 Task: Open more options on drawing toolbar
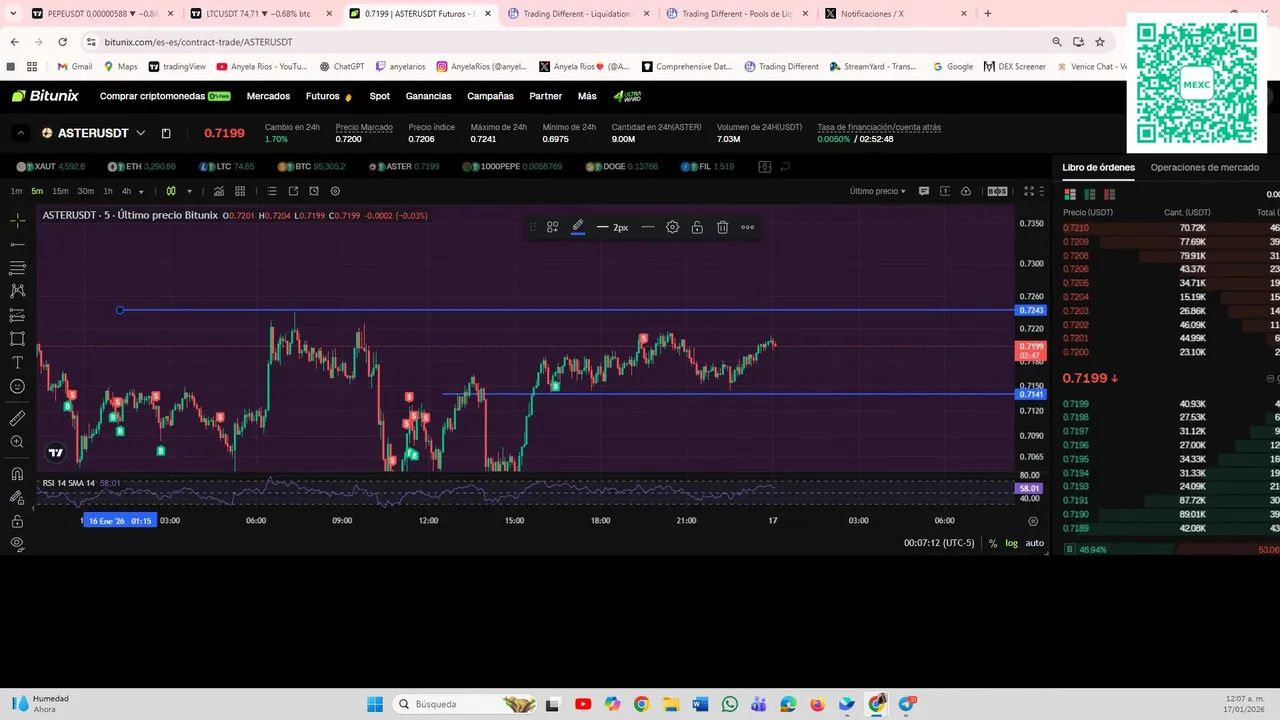tap(747, 227)
